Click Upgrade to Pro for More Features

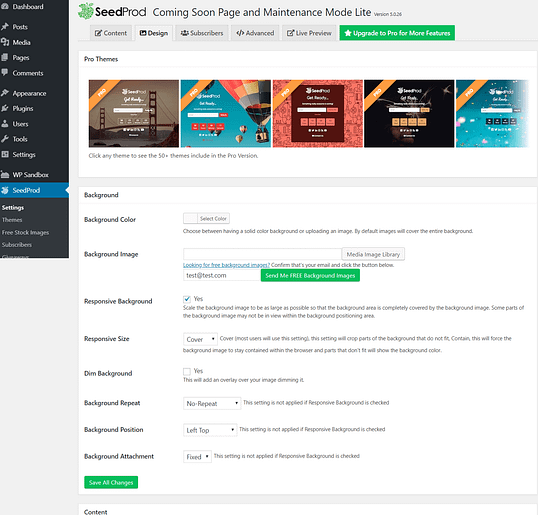(397, 33)
